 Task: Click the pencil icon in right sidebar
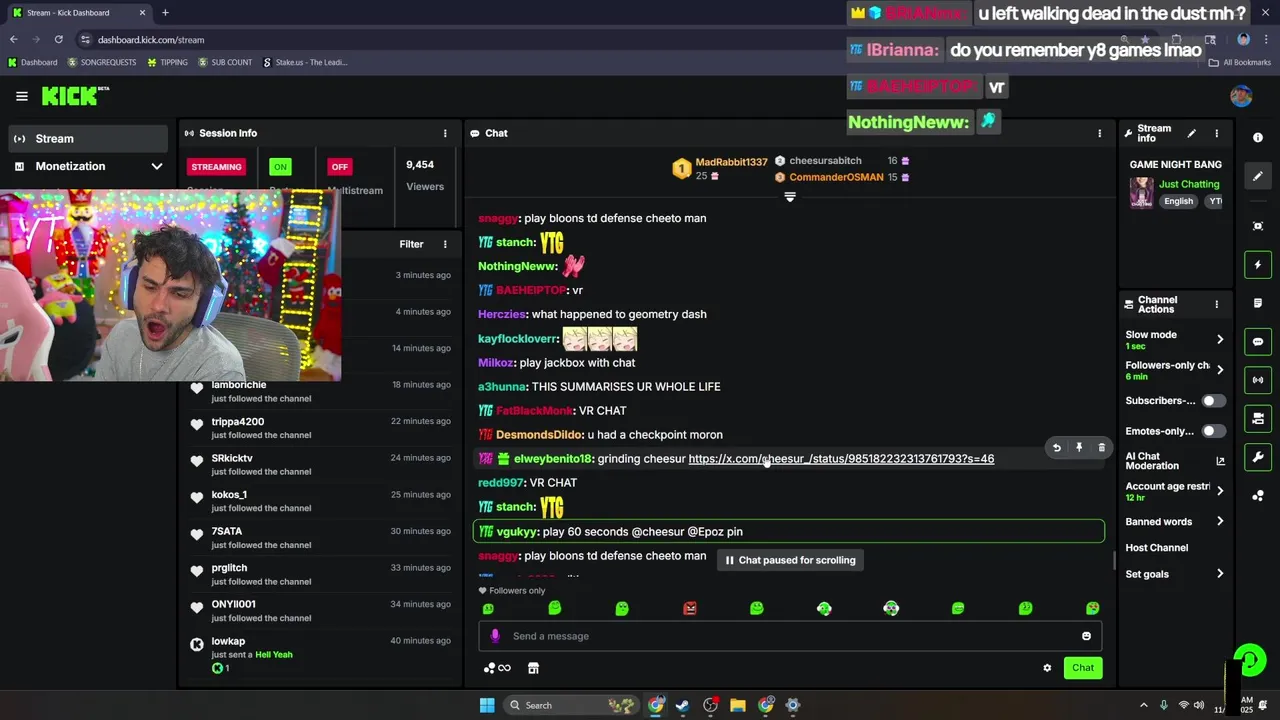[1258, 176]
